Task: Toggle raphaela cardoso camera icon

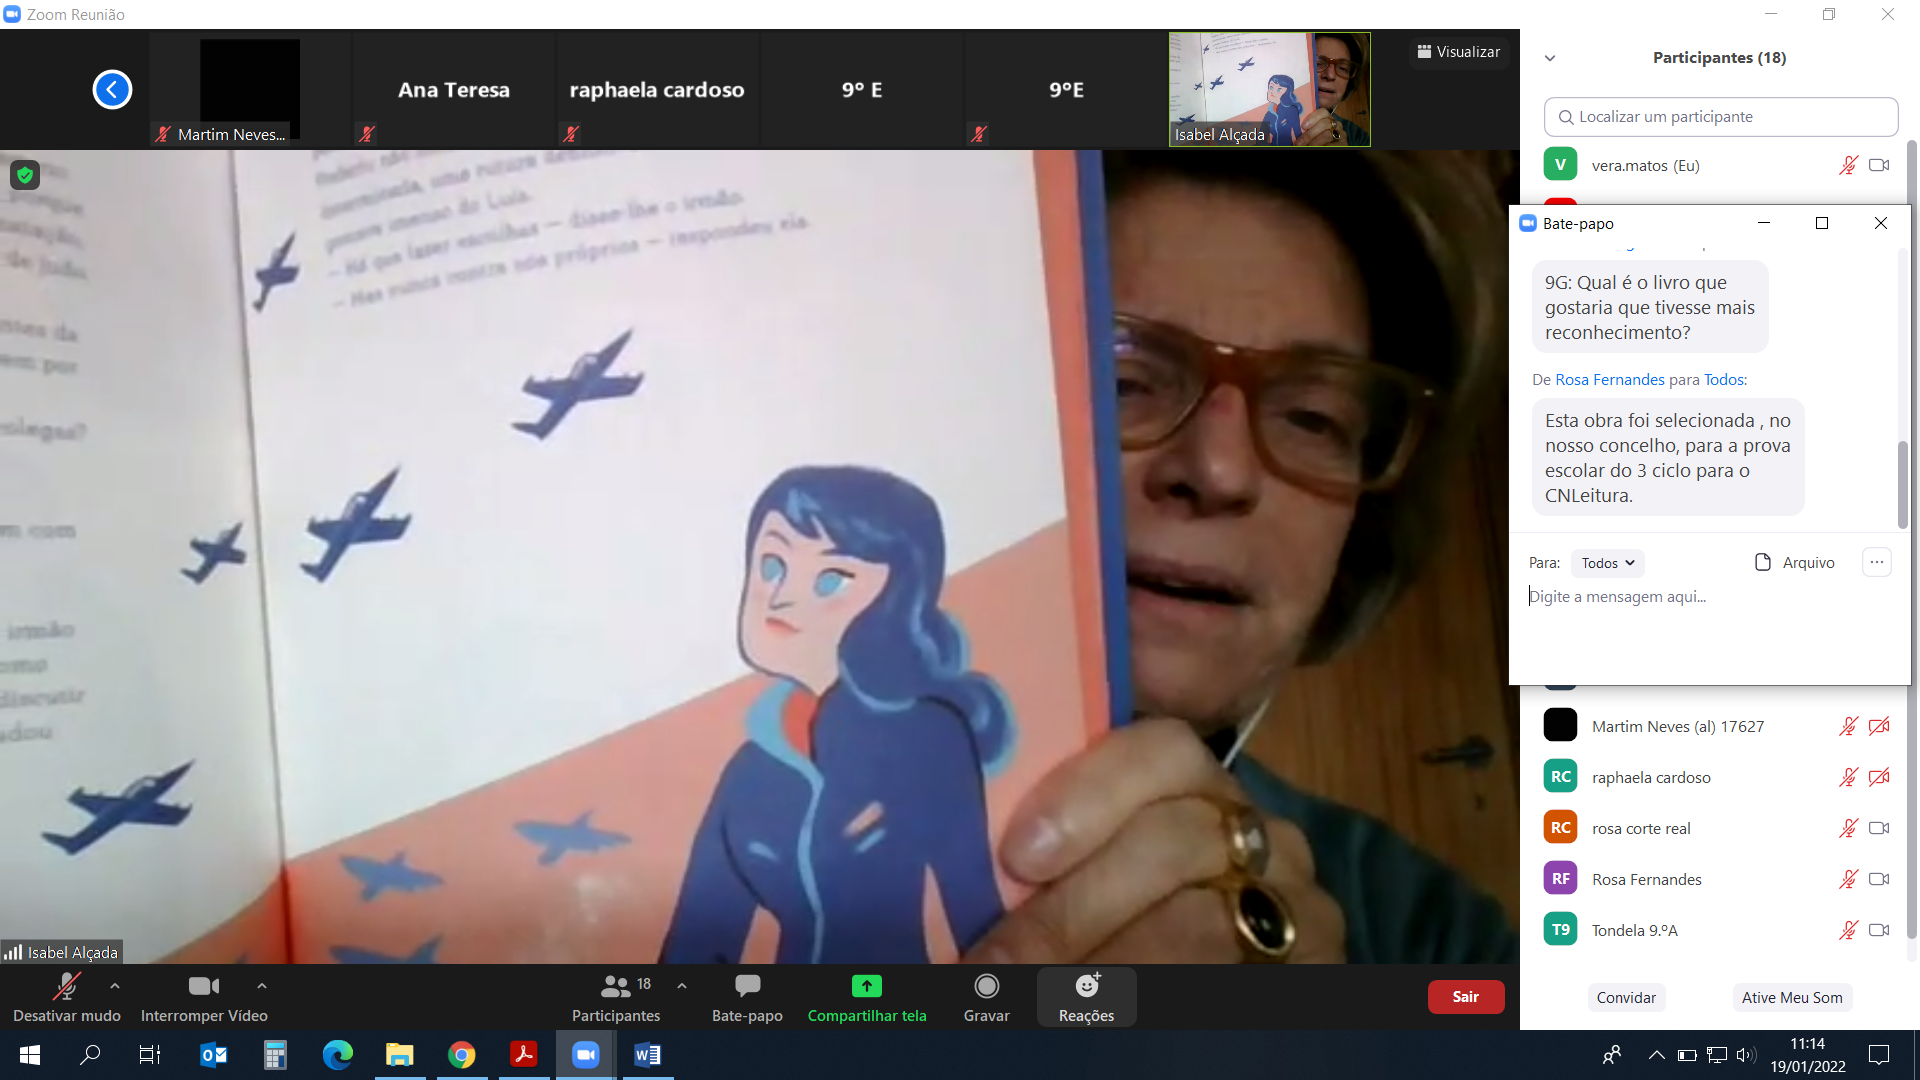Action: click(x=1879, y=778)
